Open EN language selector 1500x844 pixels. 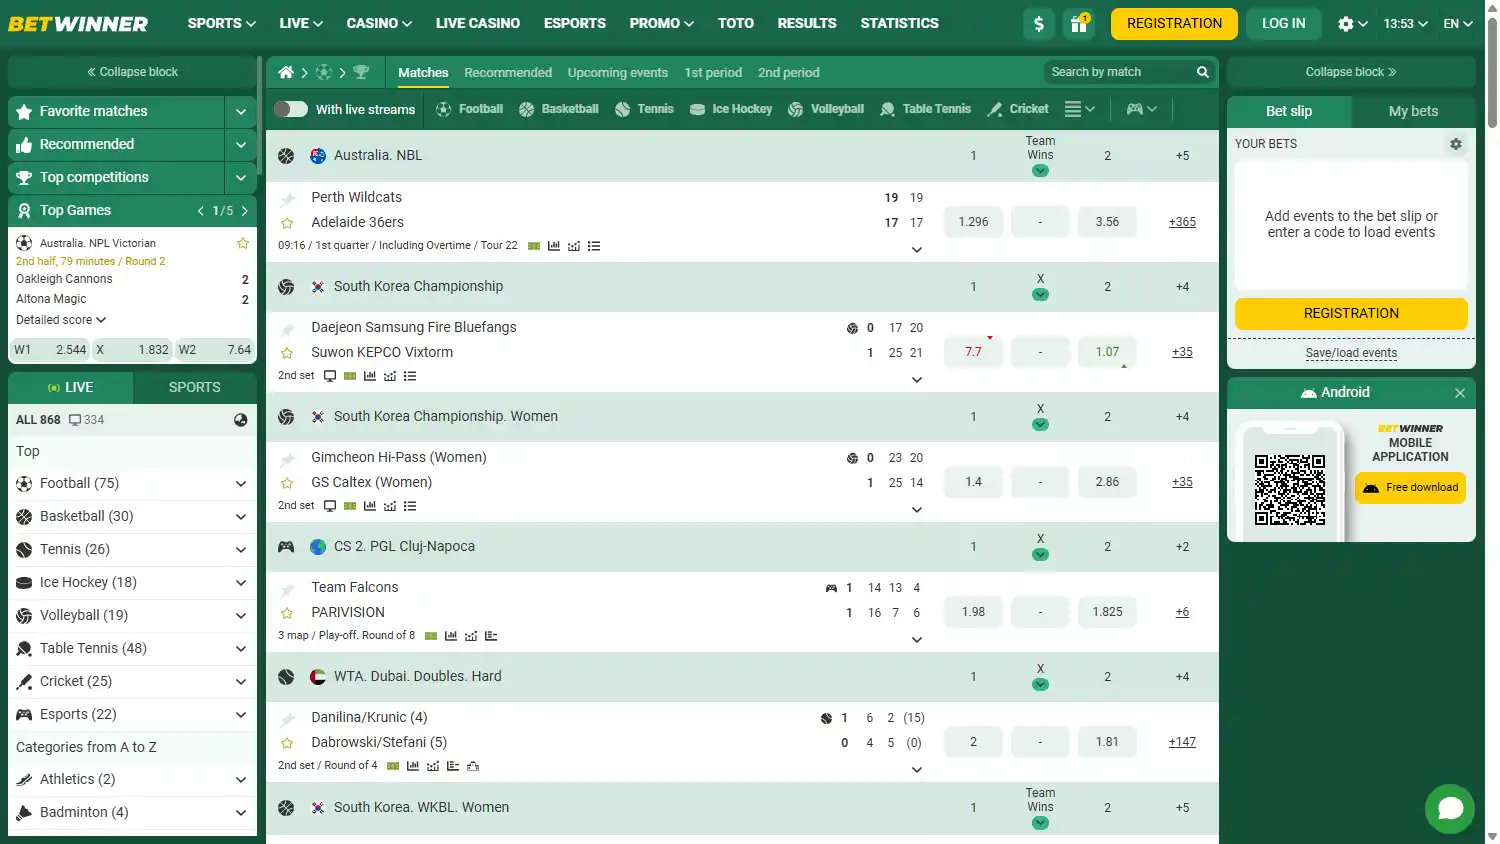[x=1458, y=23]
